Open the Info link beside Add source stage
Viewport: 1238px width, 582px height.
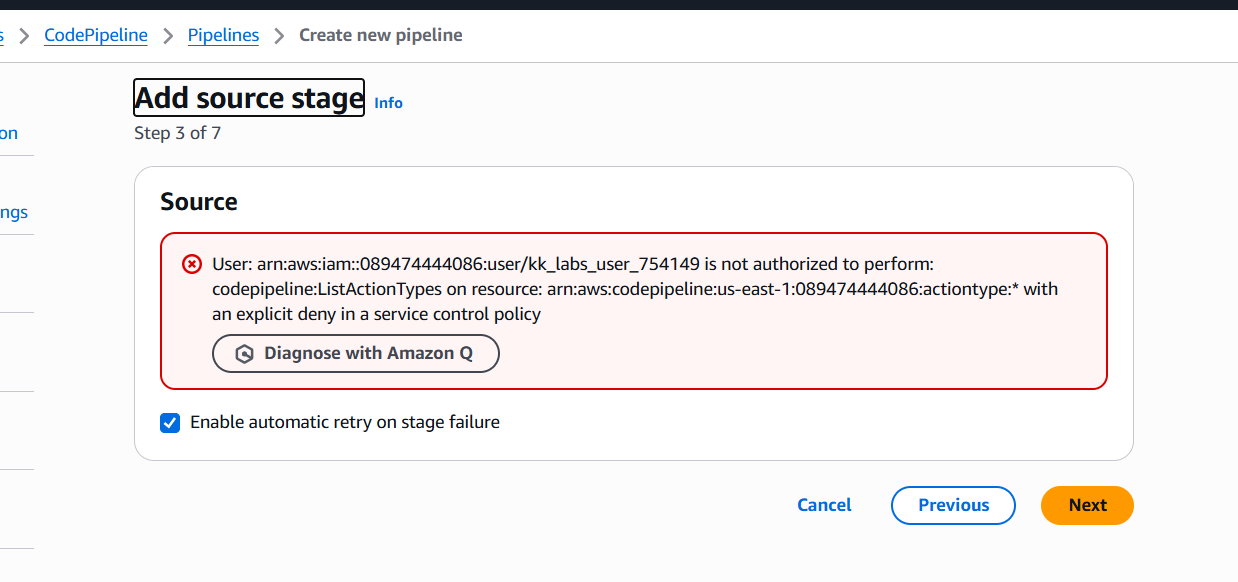[388, 103]
